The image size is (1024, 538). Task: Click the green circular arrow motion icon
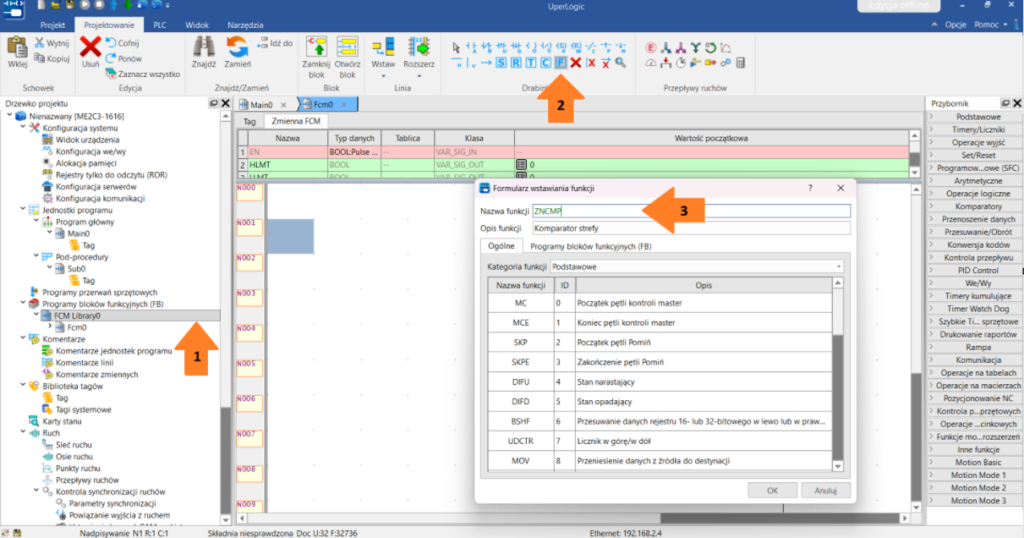(711, 47)
